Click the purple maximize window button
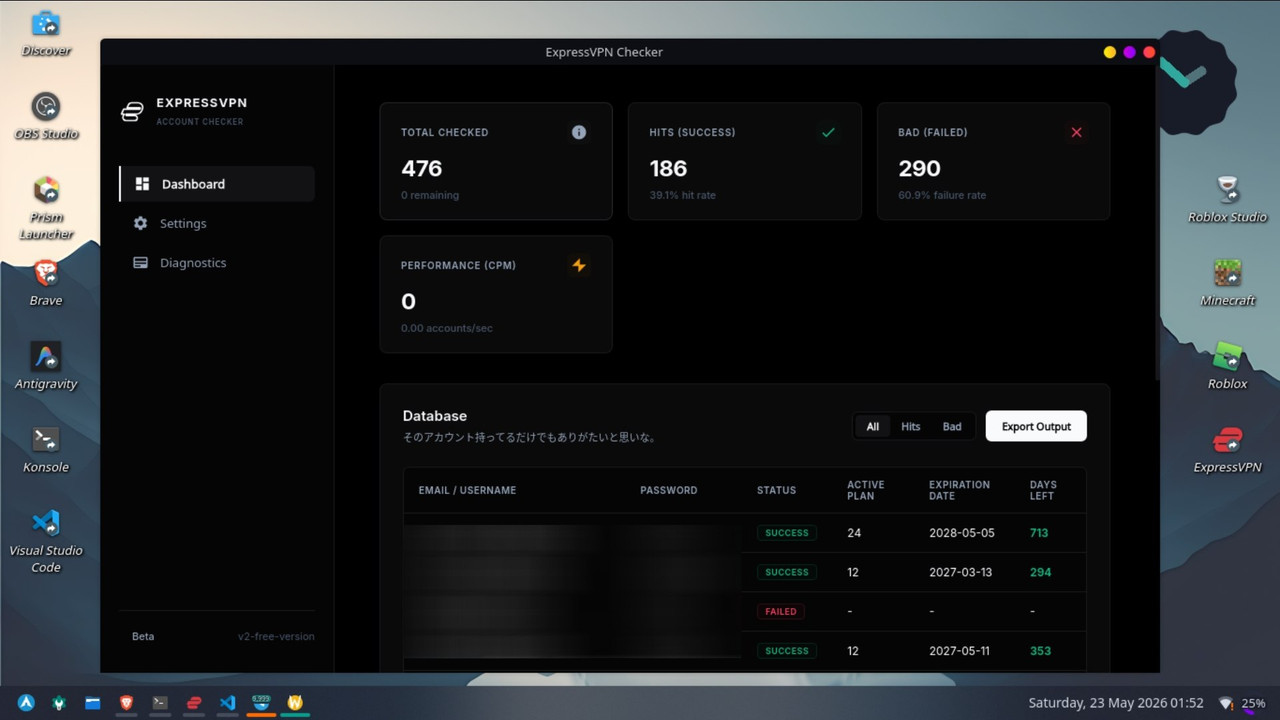This screenshot has width=1280, height=720. [1129, 52]
